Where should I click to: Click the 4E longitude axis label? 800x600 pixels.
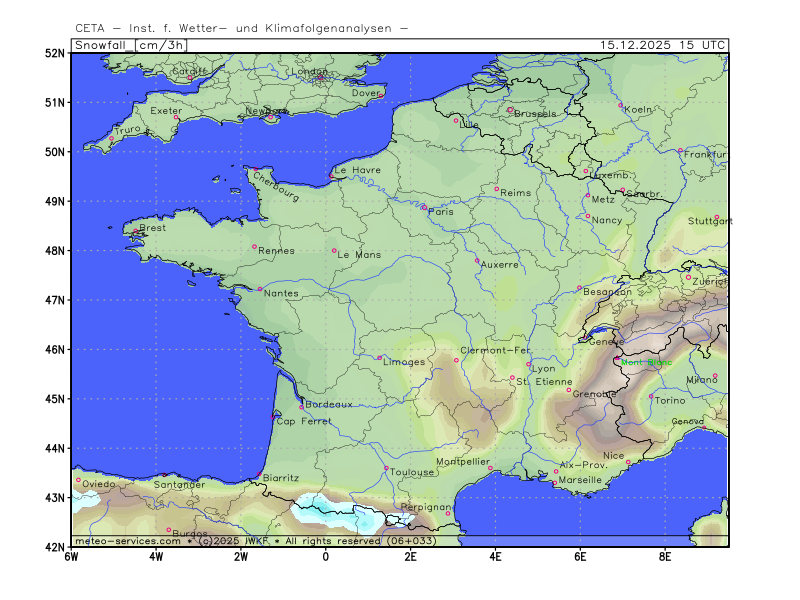tap(495, 556)
